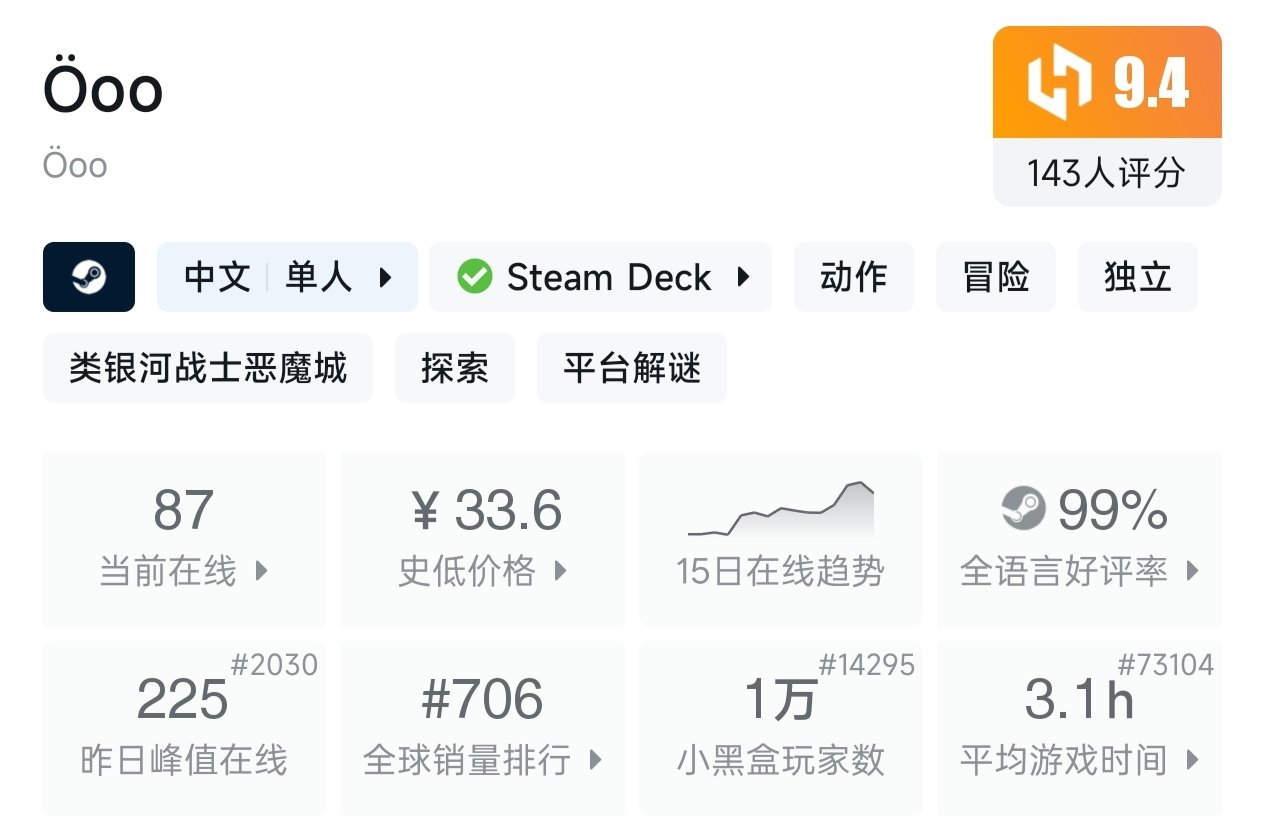Click the Xiaoheihe logo in score badge
Viewport: 1264px width, 838px height.
[x=1059, y=83]
